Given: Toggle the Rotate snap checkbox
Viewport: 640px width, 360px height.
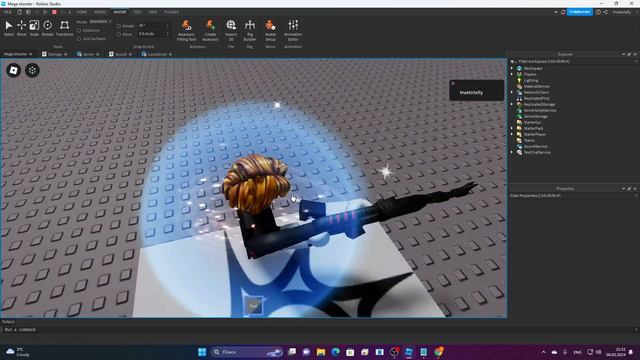Looking at the screenshot, I should pos(119,26).
